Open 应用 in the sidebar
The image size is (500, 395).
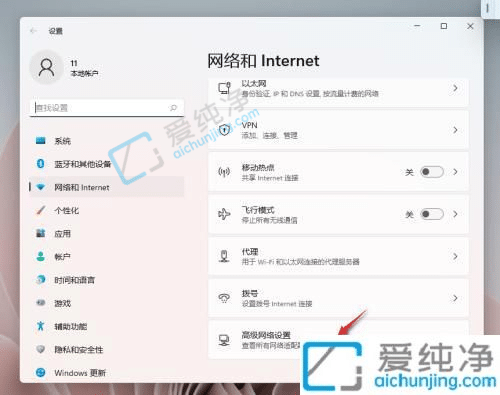107,233
